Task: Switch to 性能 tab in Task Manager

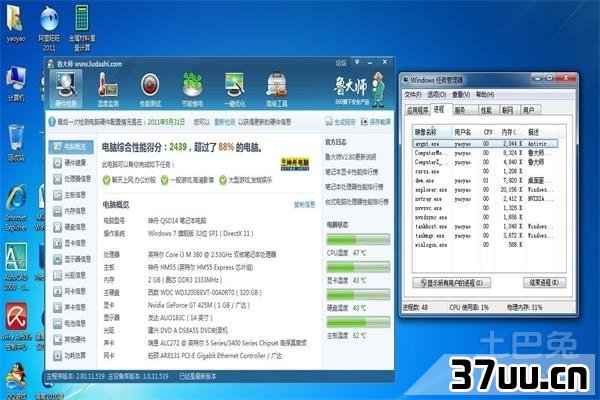Action: tap(486, 110)
